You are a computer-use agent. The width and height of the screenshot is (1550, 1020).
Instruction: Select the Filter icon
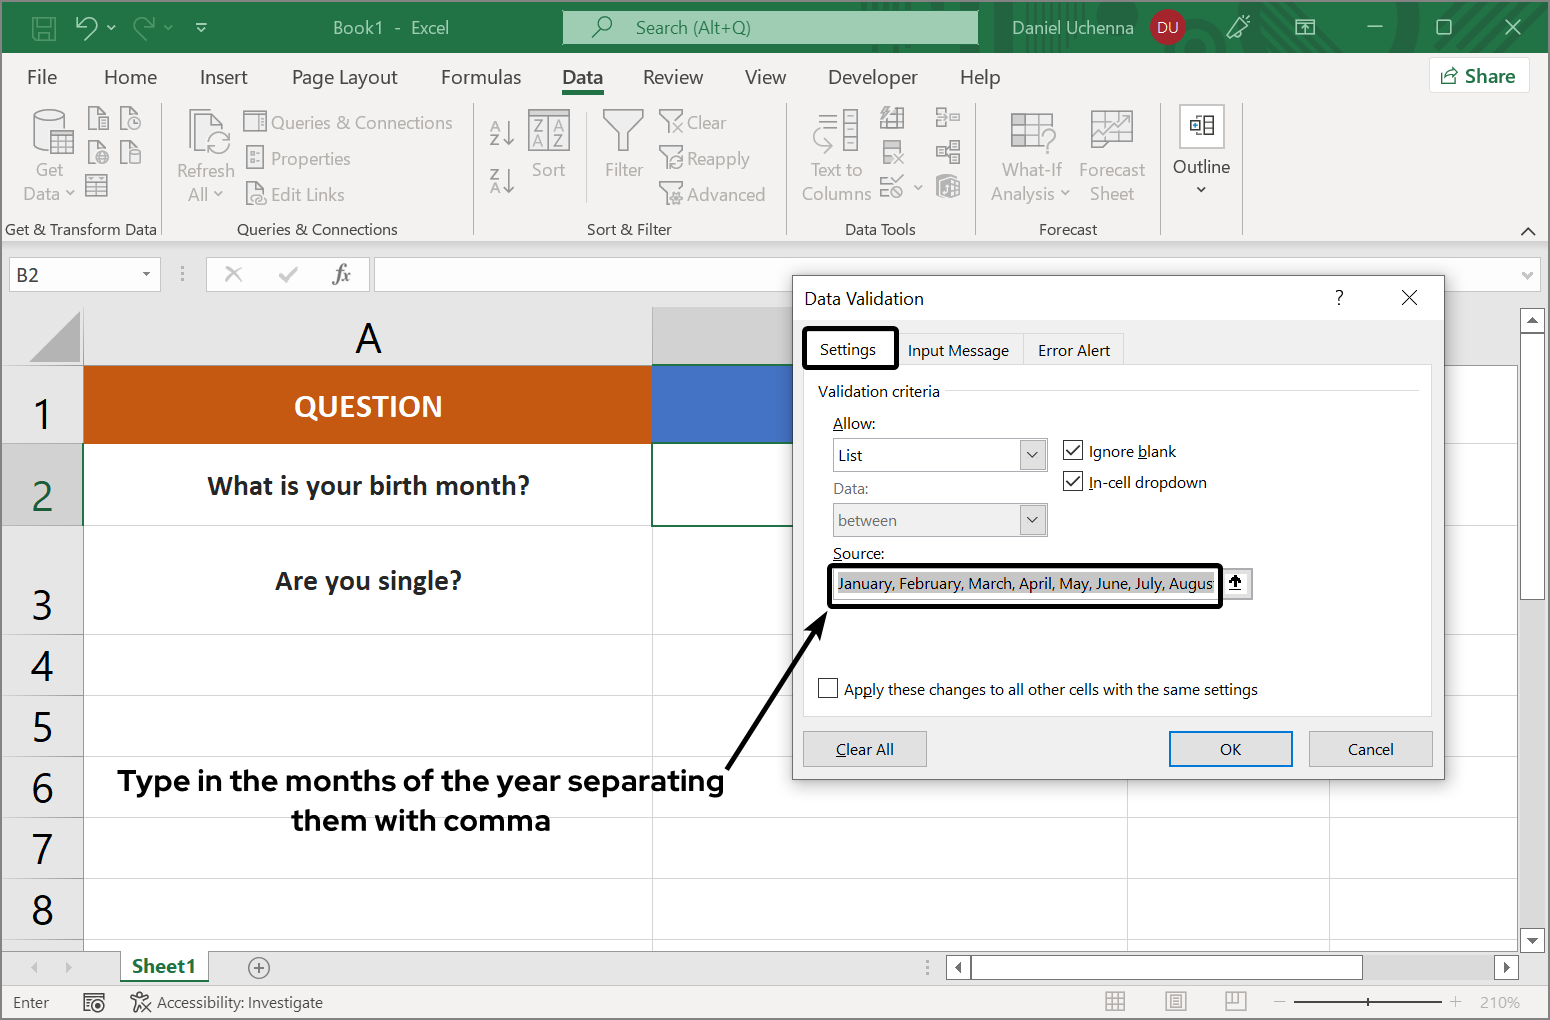tap(622, 145)
